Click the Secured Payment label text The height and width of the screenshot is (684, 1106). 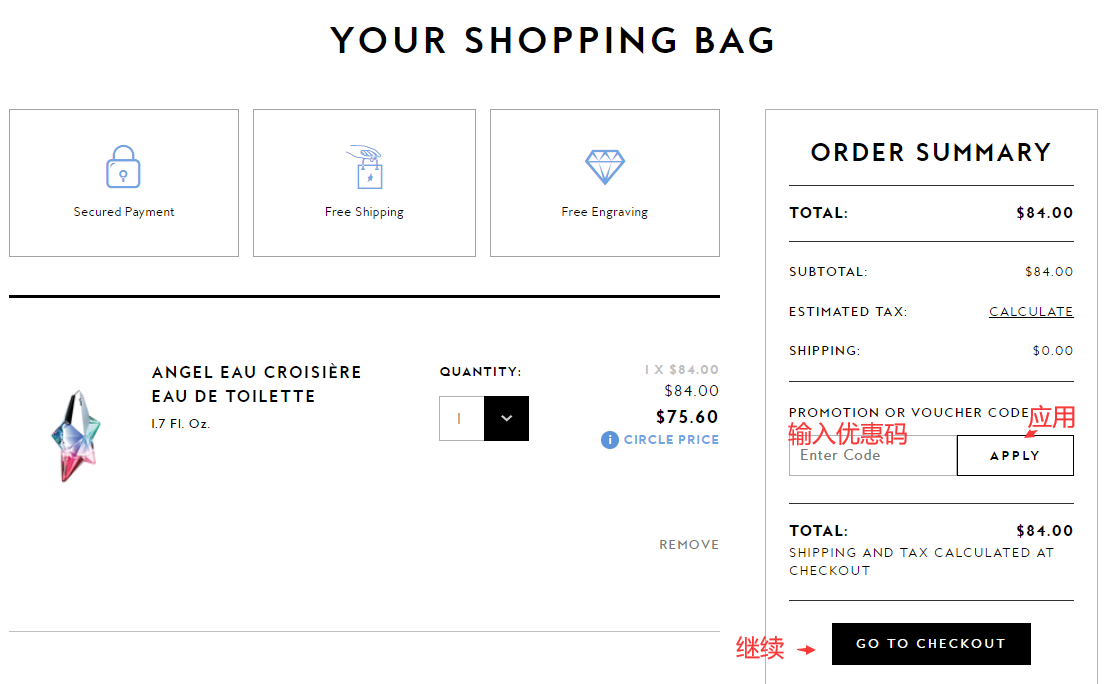point(124,212)
